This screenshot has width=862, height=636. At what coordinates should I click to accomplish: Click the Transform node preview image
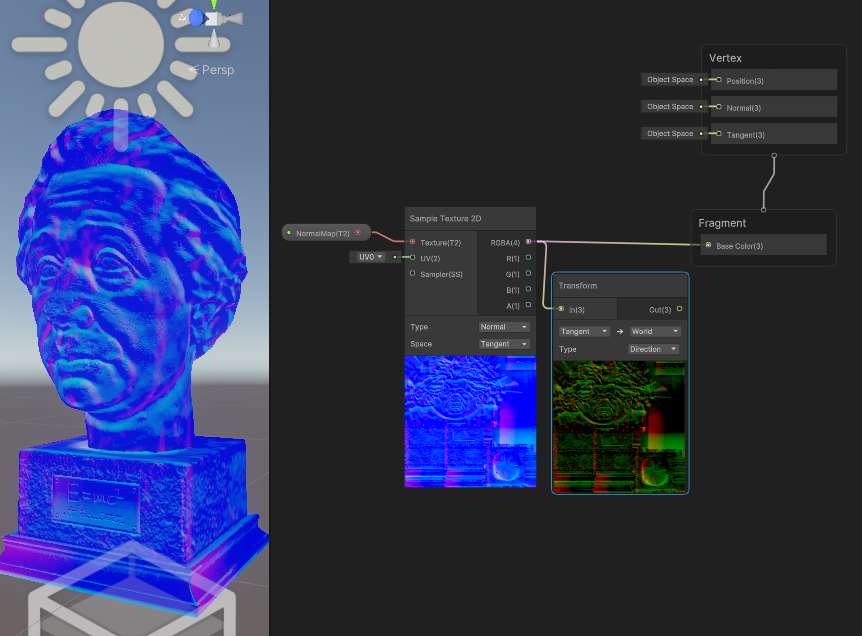(620, 427)
